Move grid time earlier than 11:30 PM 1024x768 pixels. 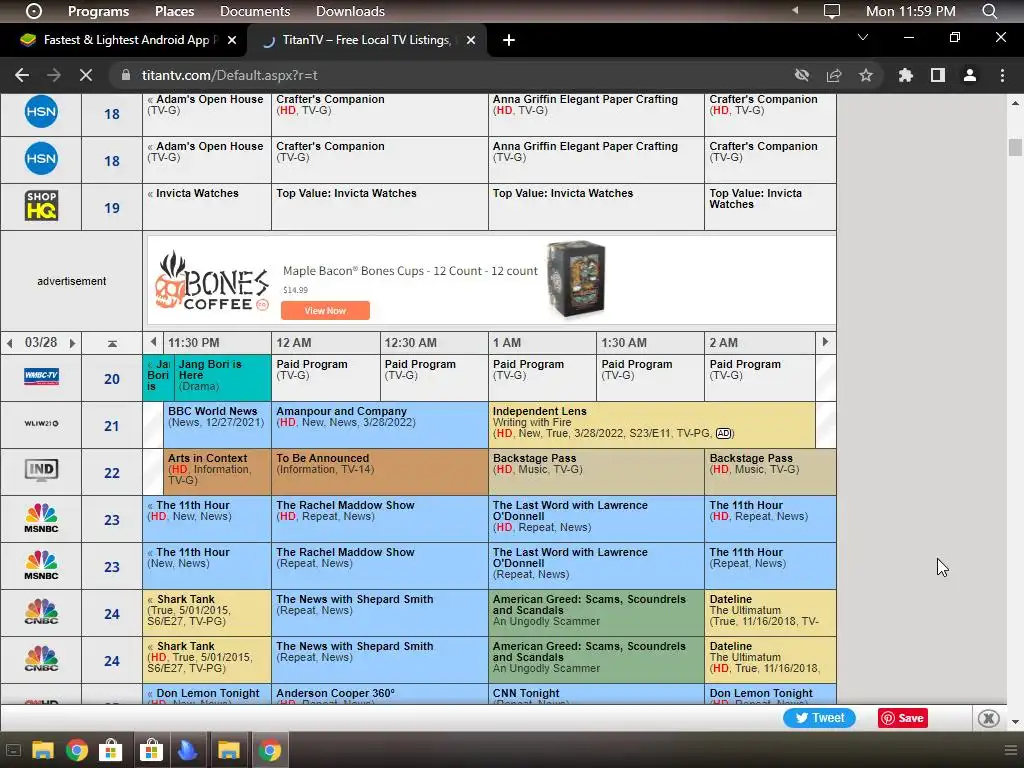click(153, 342)
